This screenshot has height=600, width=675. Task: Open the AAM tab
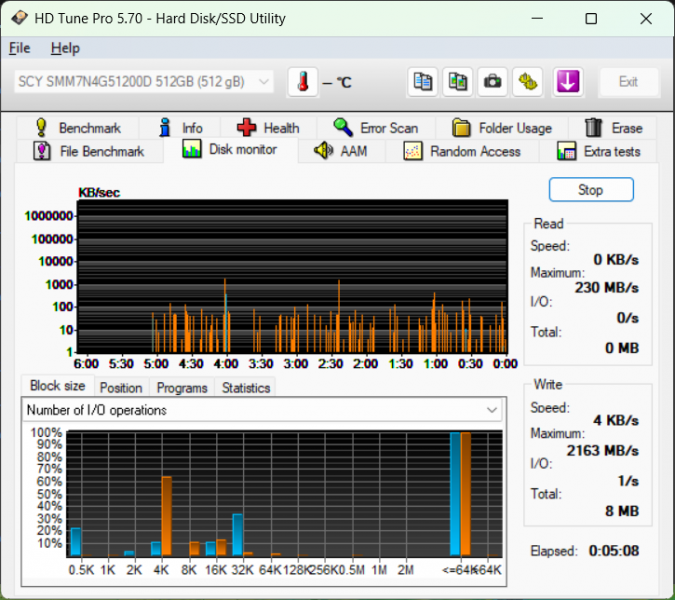click(x=342, y=152)
